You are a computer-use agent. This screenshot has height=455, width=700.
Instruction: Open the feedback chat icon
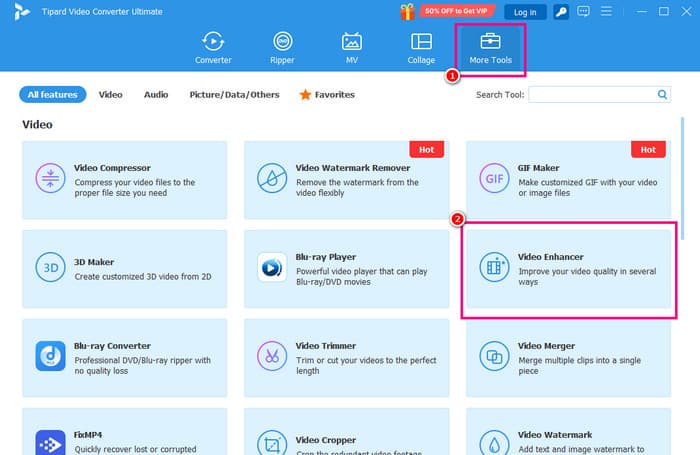click(x=584, y=12)
